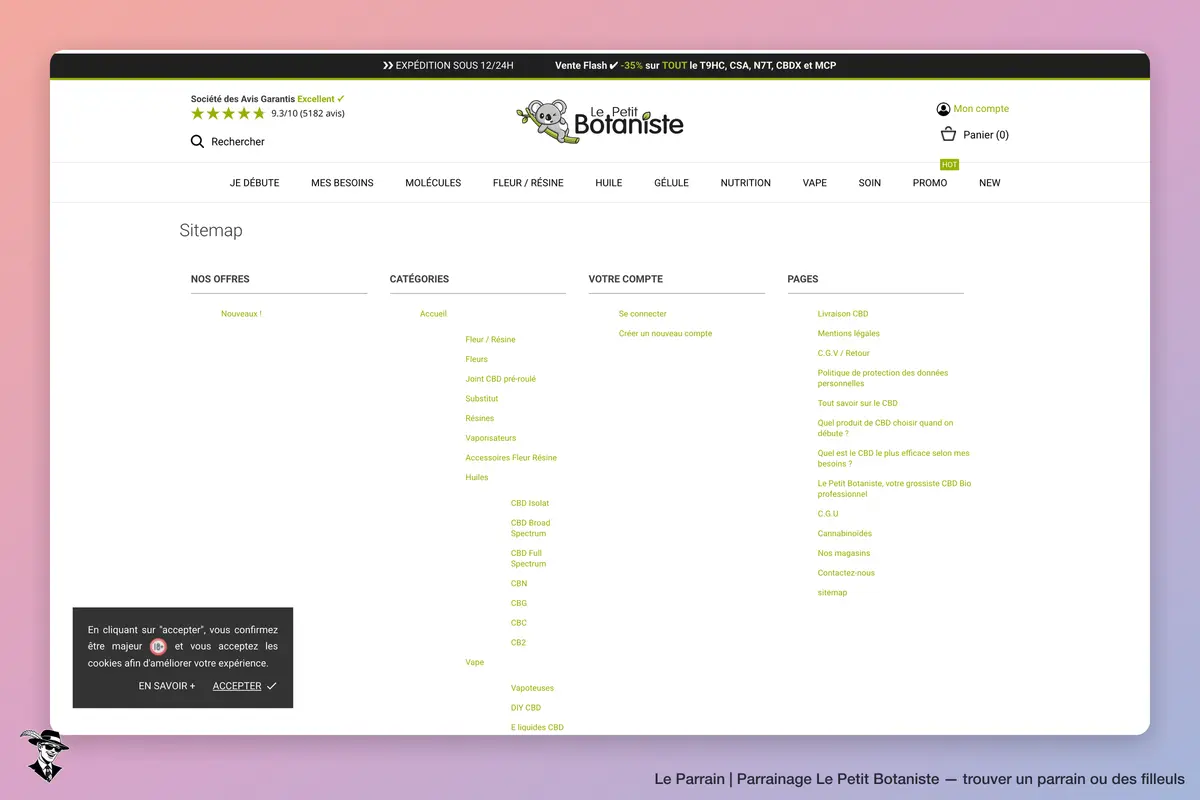
Task: Open the Mon compte user icon
Action: tap(943, 109)
